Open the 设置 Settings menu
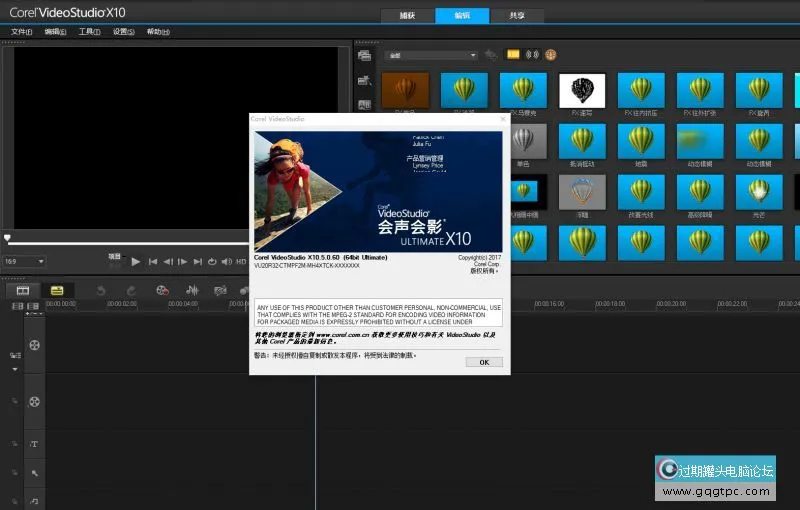 [123, 32]
